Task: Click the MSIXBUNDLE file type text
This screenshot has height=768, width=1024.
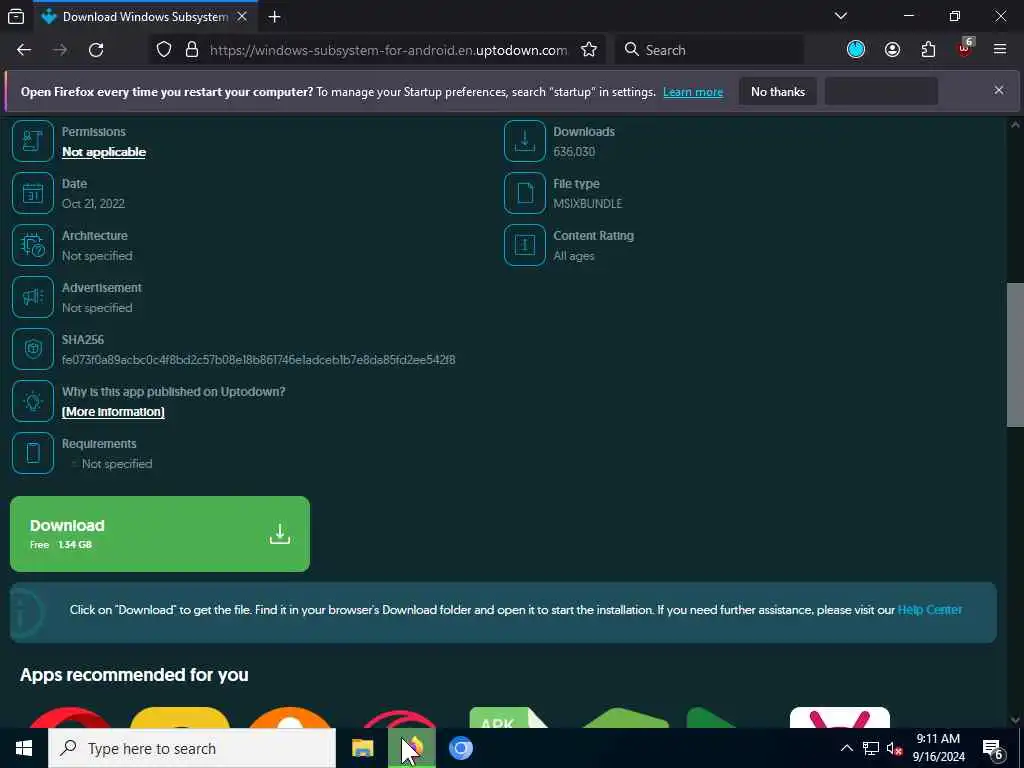Action: point(588,204)
